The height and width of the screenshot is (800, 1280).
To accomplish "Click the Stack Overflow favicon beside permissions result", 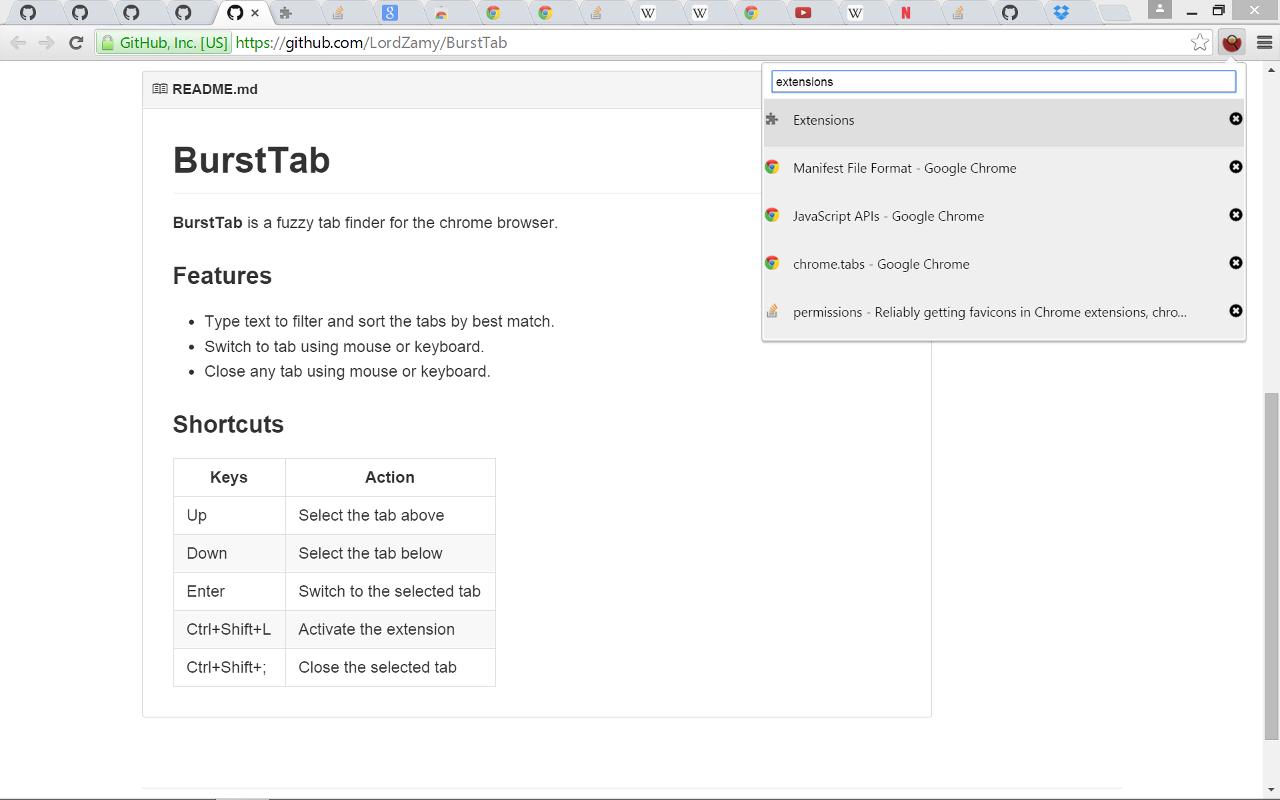I will tap(772, 311).
